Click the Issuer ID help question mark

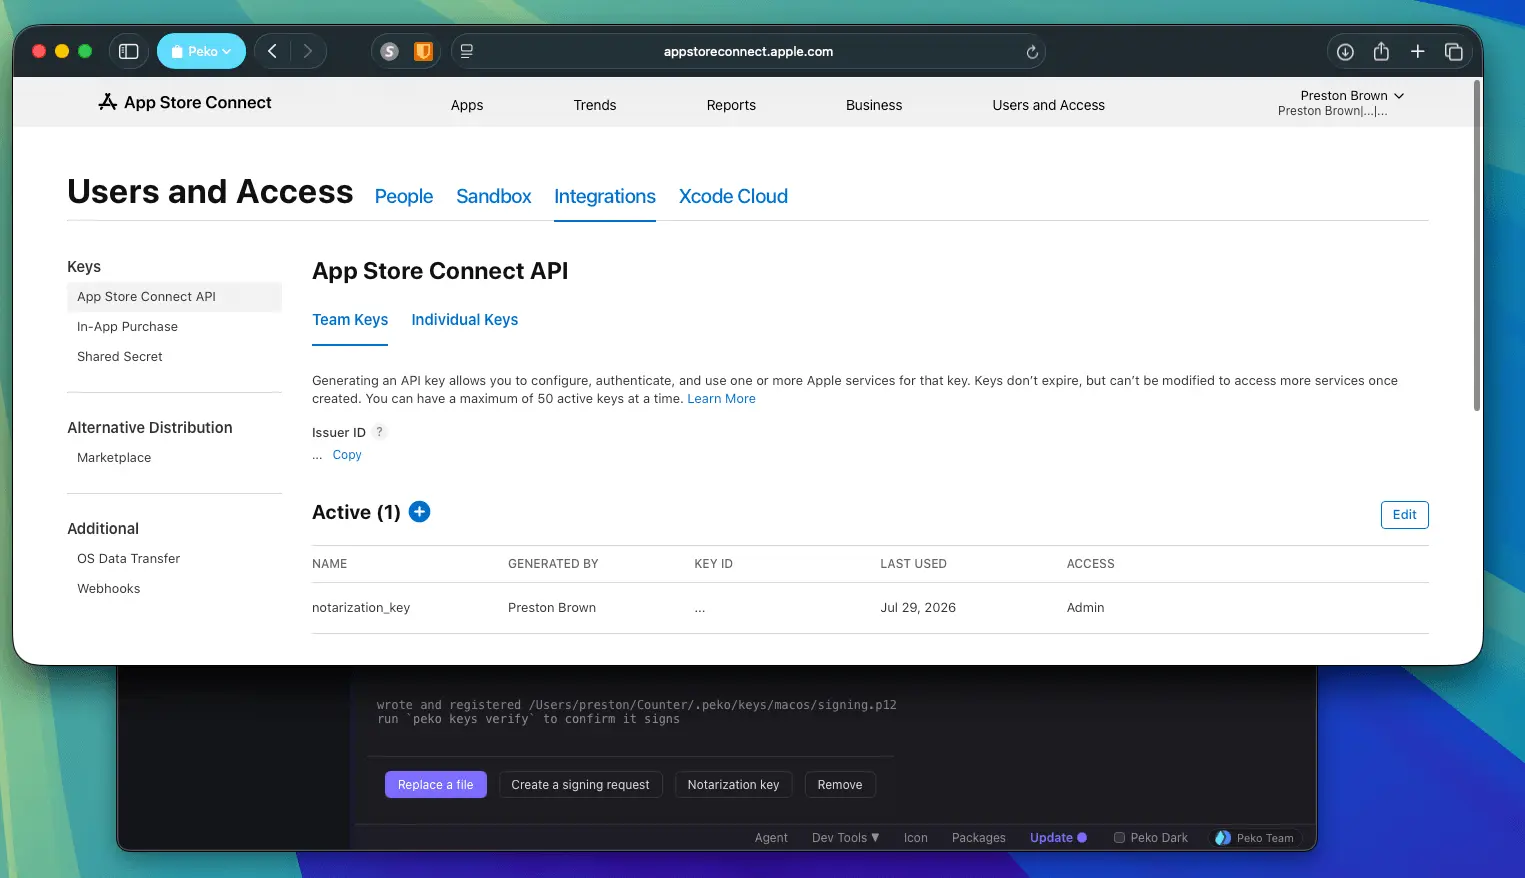pos(379,432)
